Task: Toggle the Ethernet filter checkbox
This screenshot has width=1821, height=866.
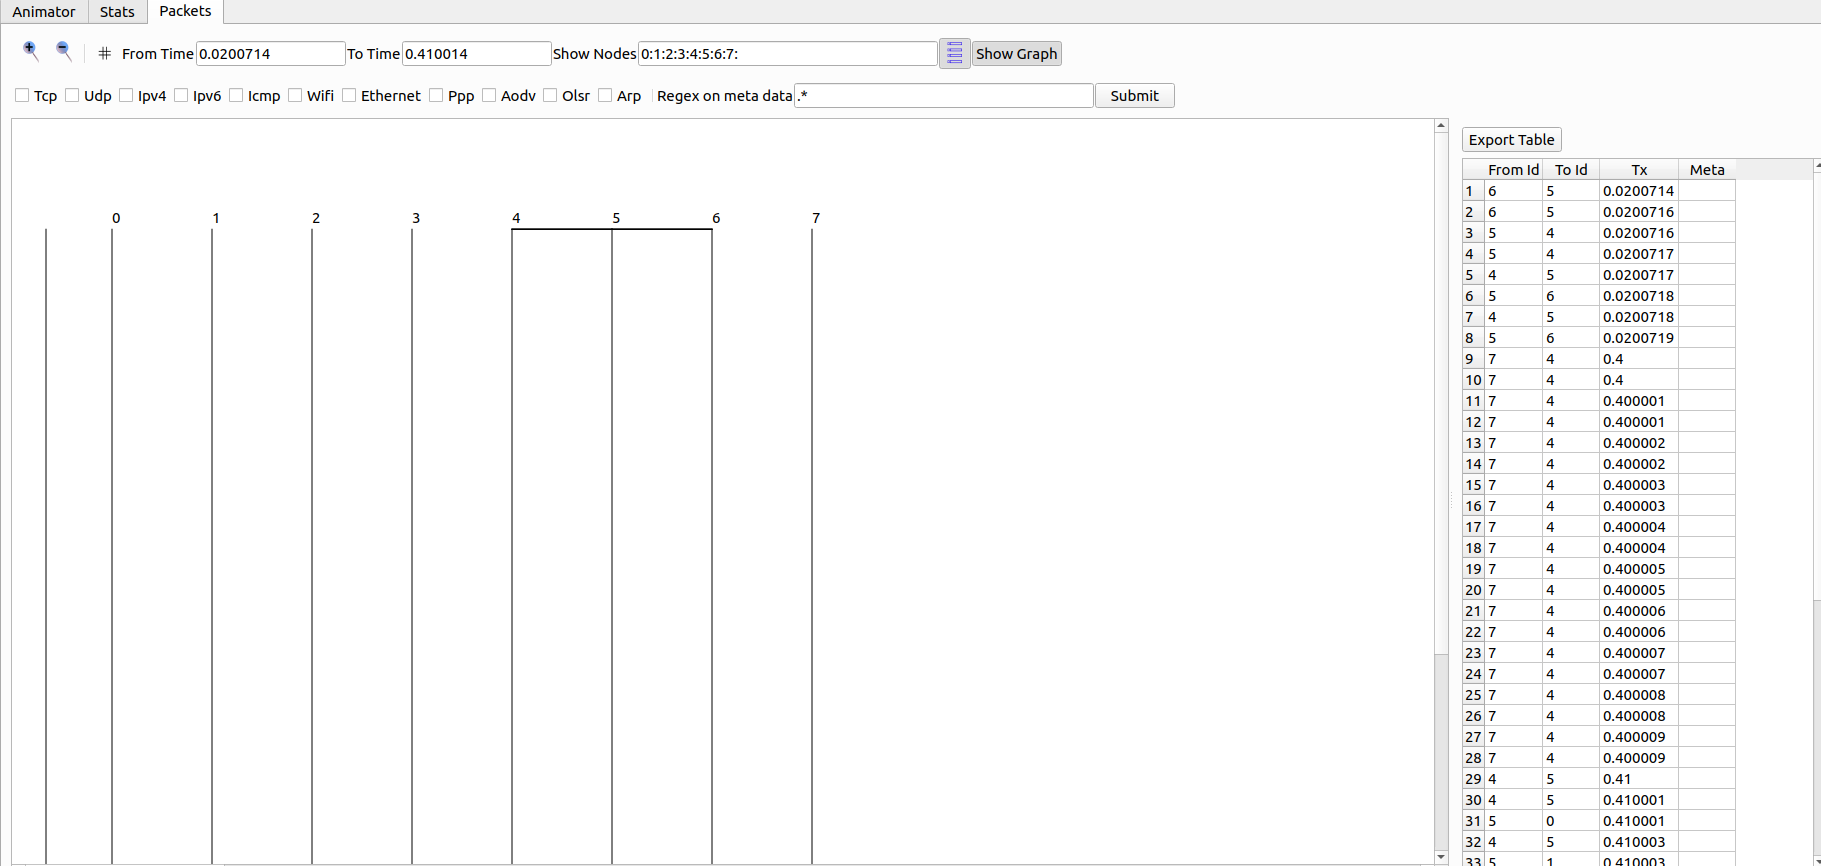Action: [x=349, y=96]
